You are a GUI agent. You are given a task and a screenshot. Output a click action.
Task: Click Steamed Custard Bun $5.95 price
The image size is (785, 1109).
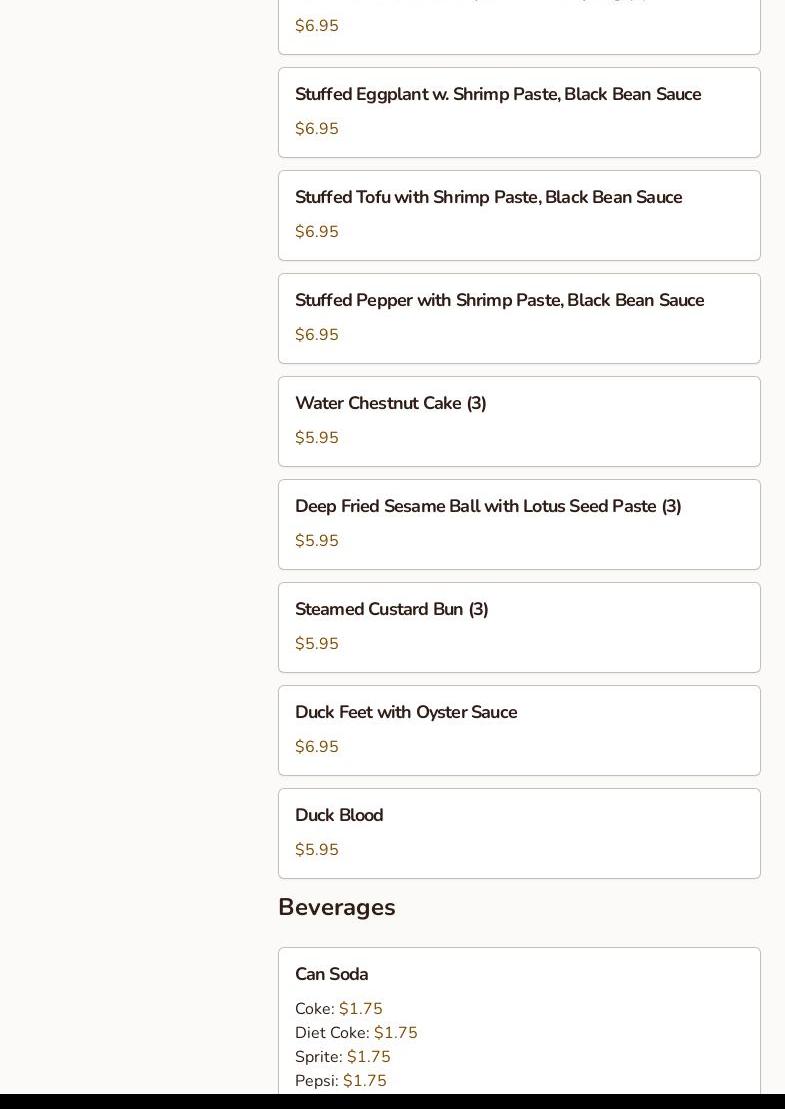(317, 644)
